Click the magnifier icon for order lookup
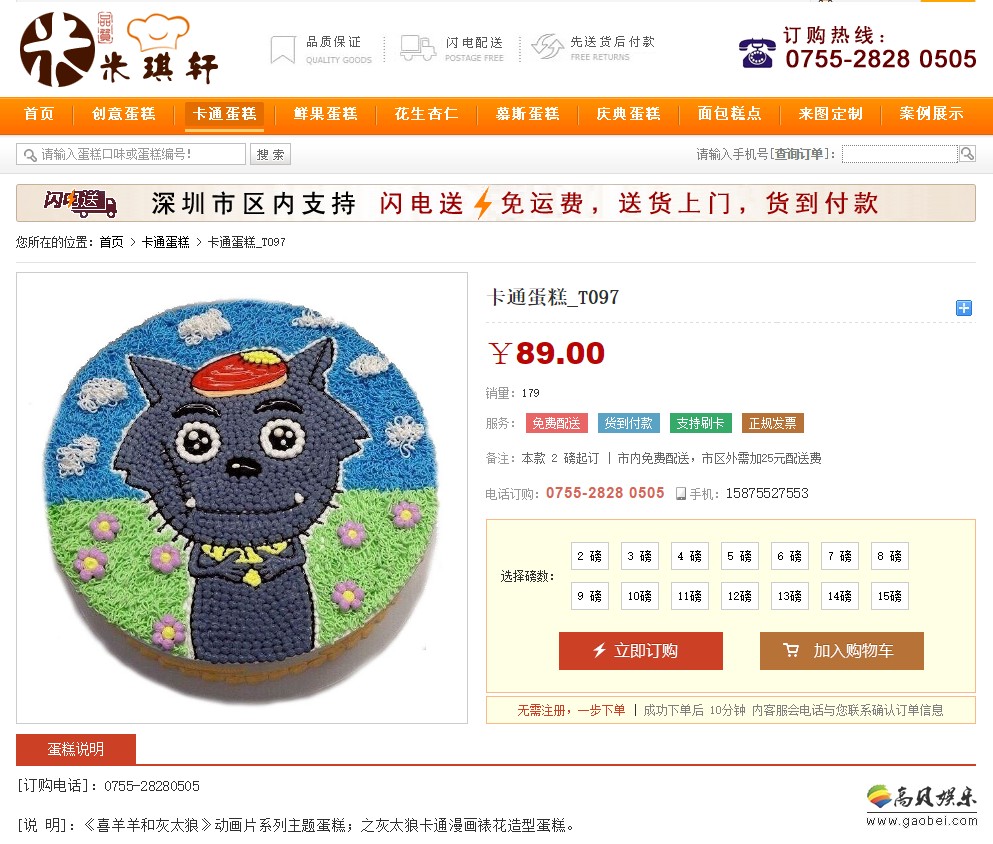 pos(967,153)
